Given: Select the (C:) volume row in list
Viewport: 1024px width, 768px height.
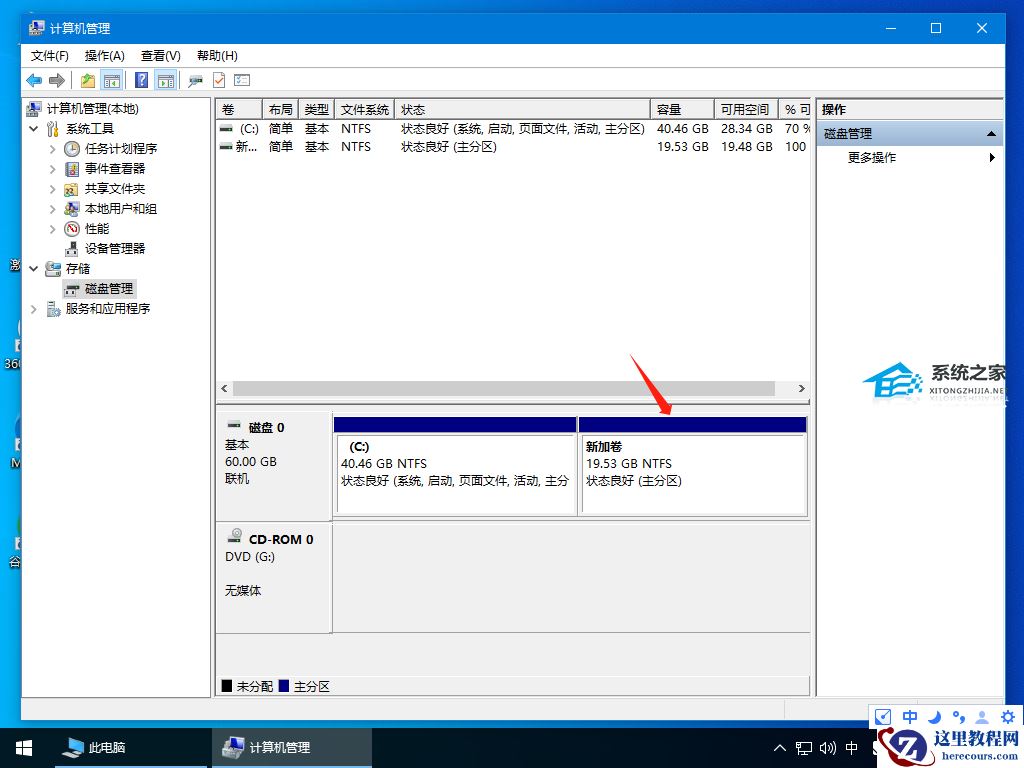Looking at the screenshot, I should tap(513, 129).
